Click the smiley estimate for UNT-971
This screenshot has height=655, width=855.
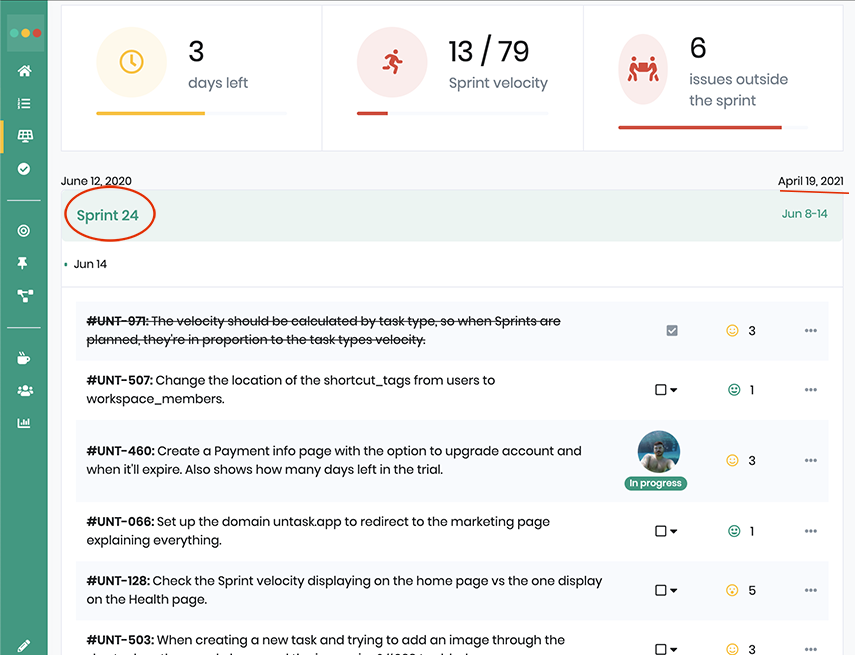(732, 330)
